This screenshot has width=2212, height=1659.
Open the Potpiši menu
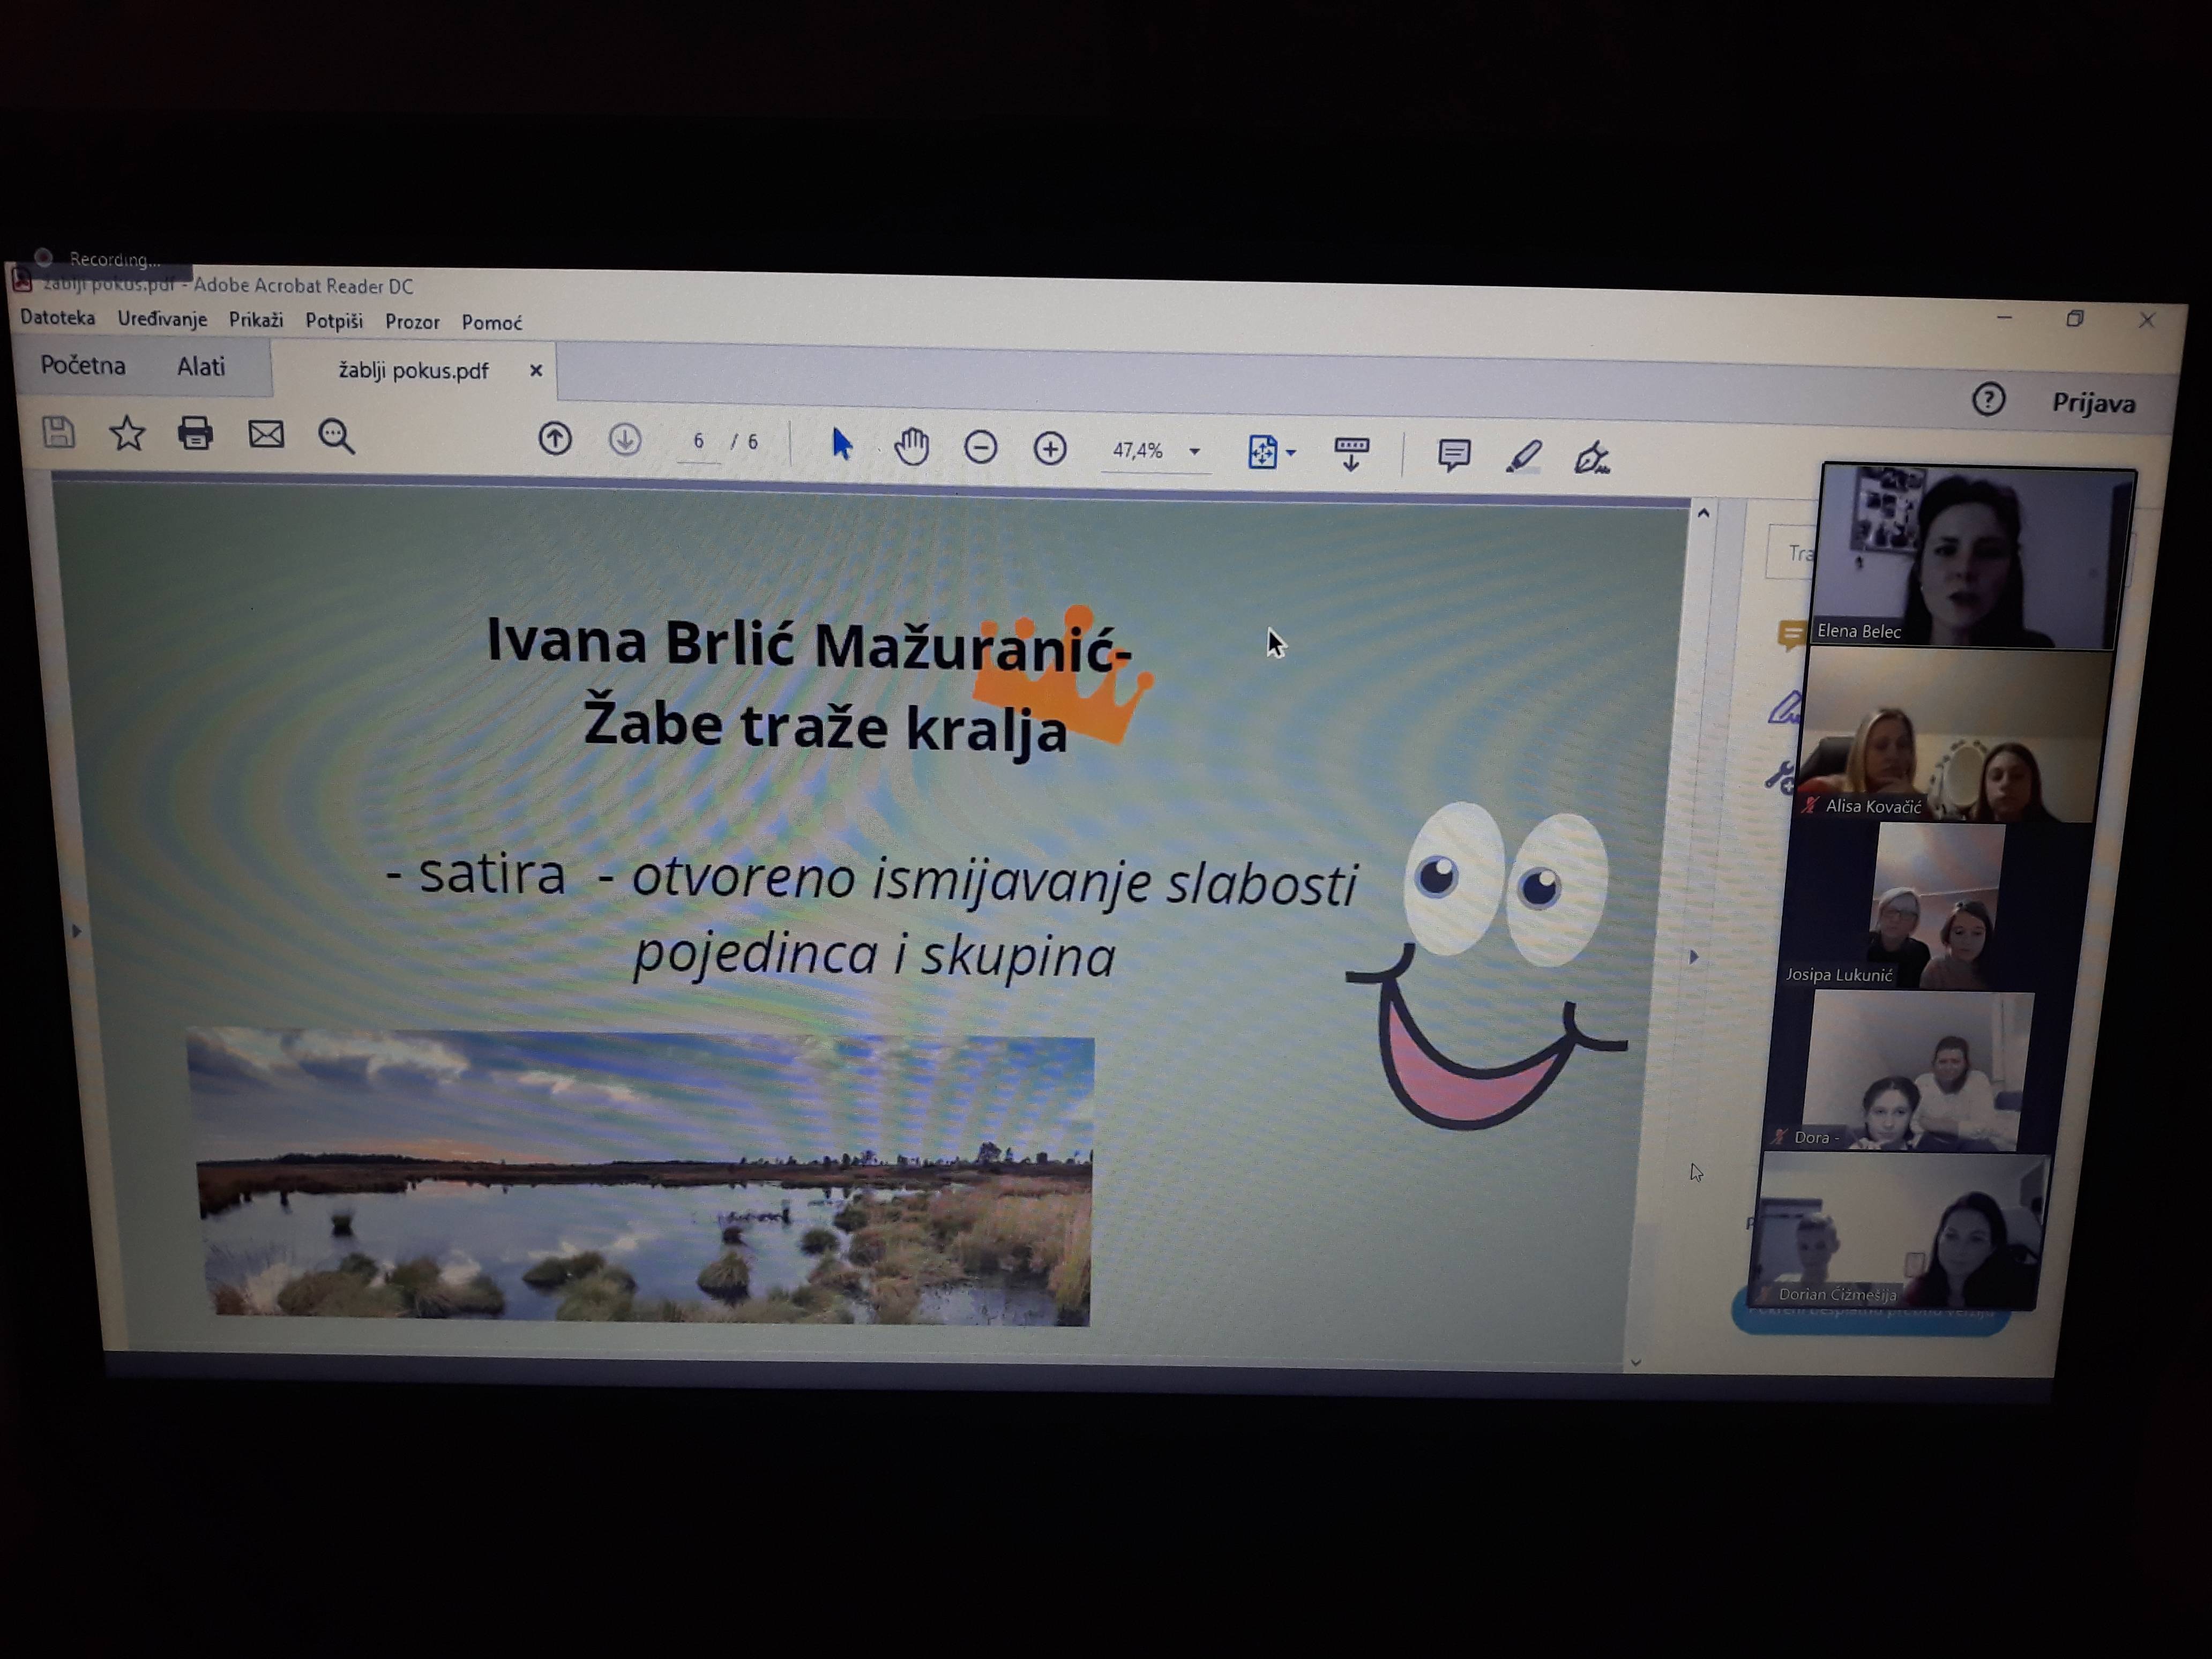pyautogui.click(x=334, y=321)
